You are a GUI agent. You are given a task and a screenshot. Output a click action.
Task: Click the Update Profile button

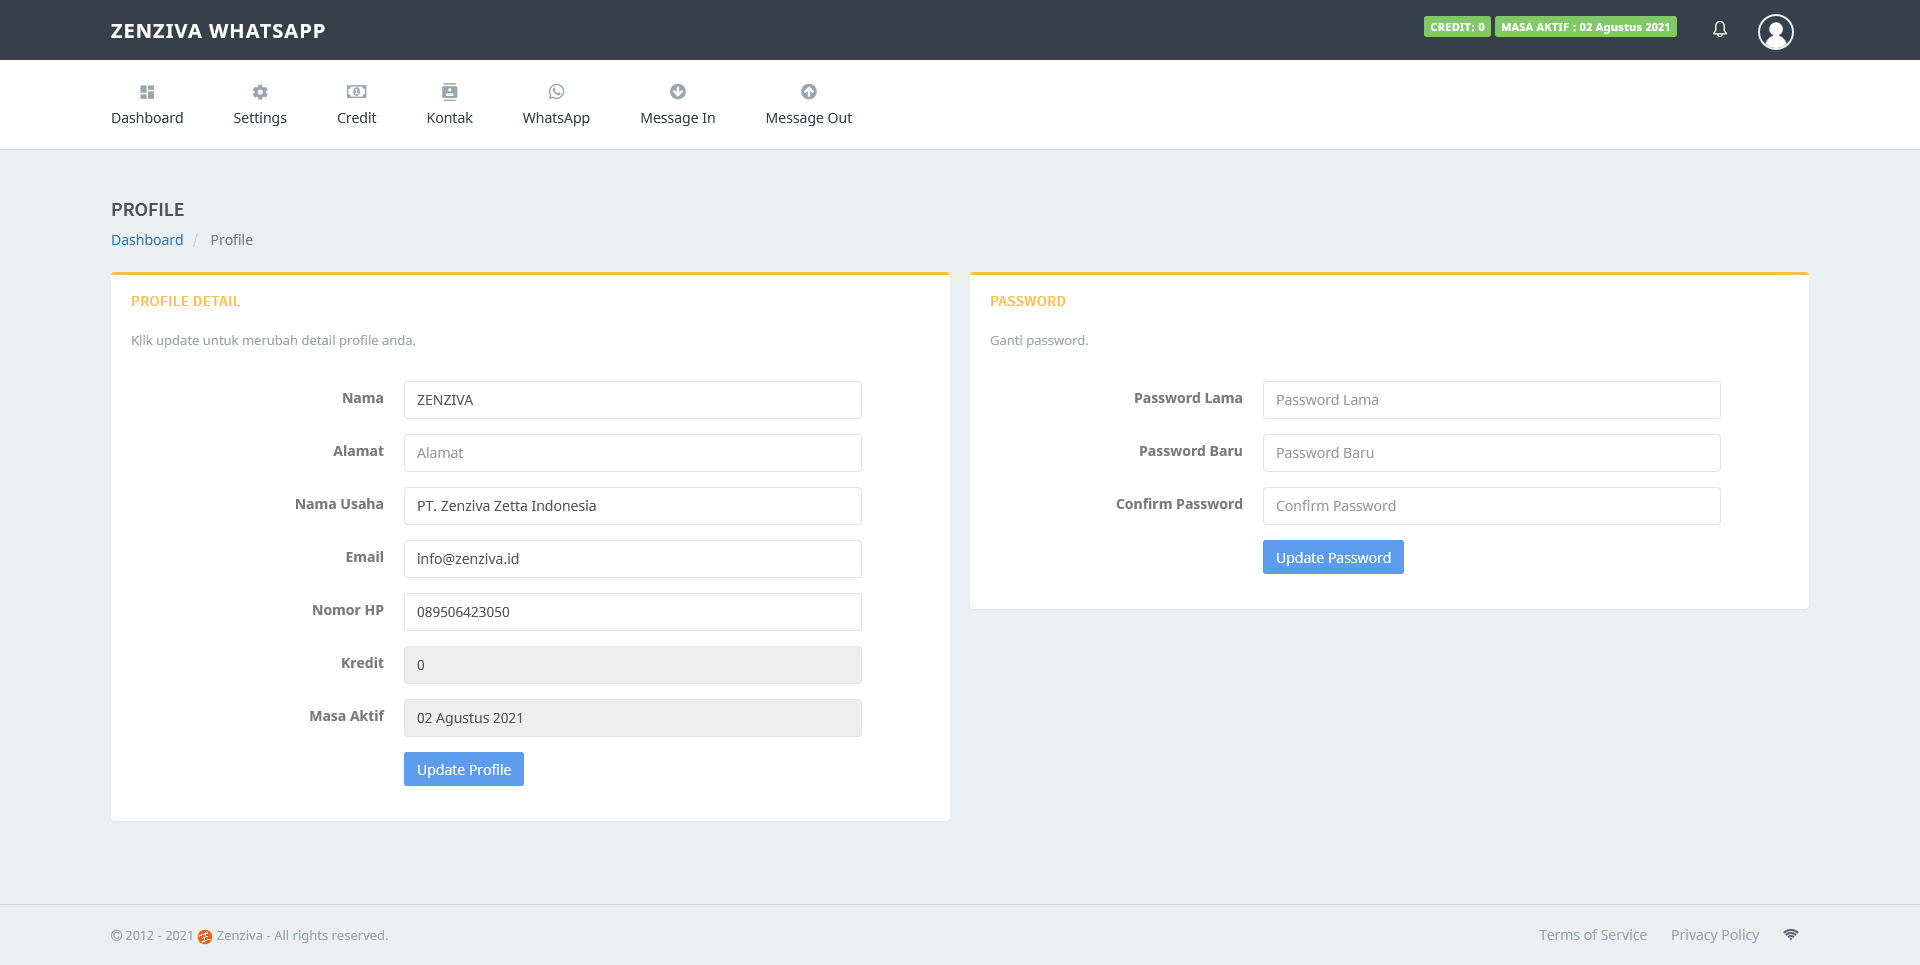(x=464, y=769)
